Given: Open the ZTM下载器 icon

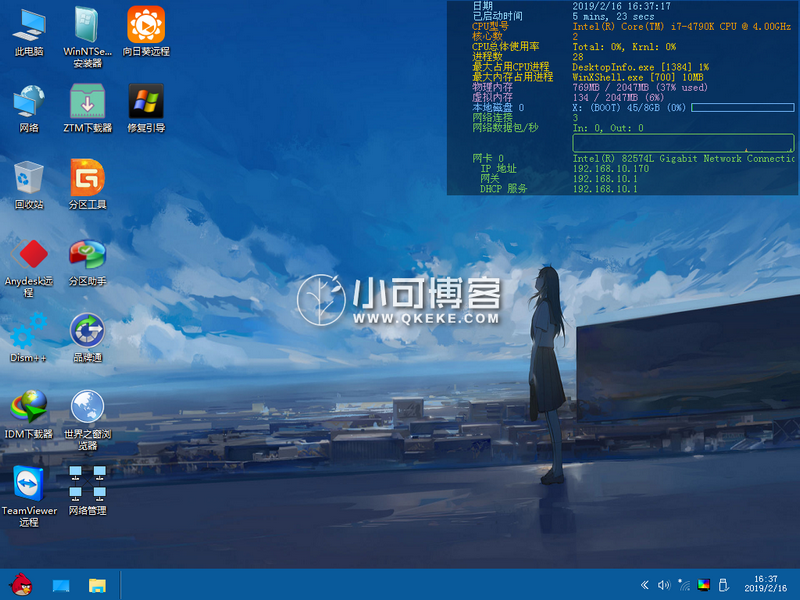Looking at the screenshot, I should 87,109.
